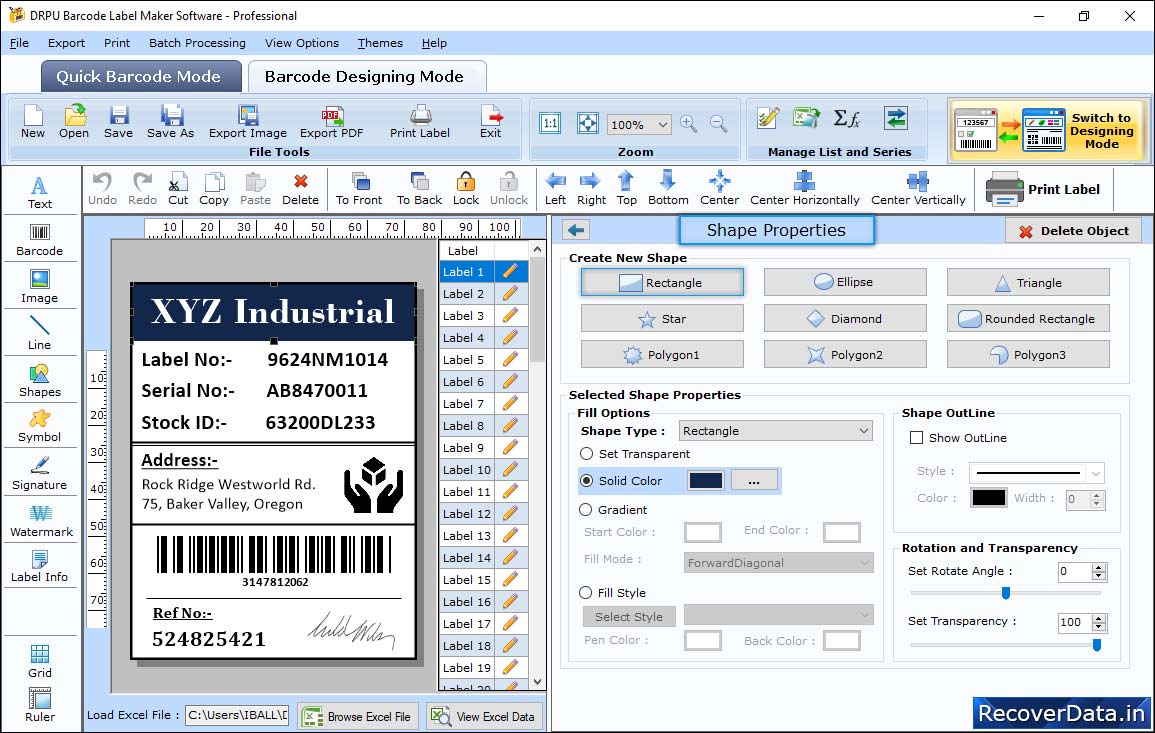The width and height of the screenshot is (1155, 733).
Task: Toggle the Grid display
Action: click(x=40, y=661)
